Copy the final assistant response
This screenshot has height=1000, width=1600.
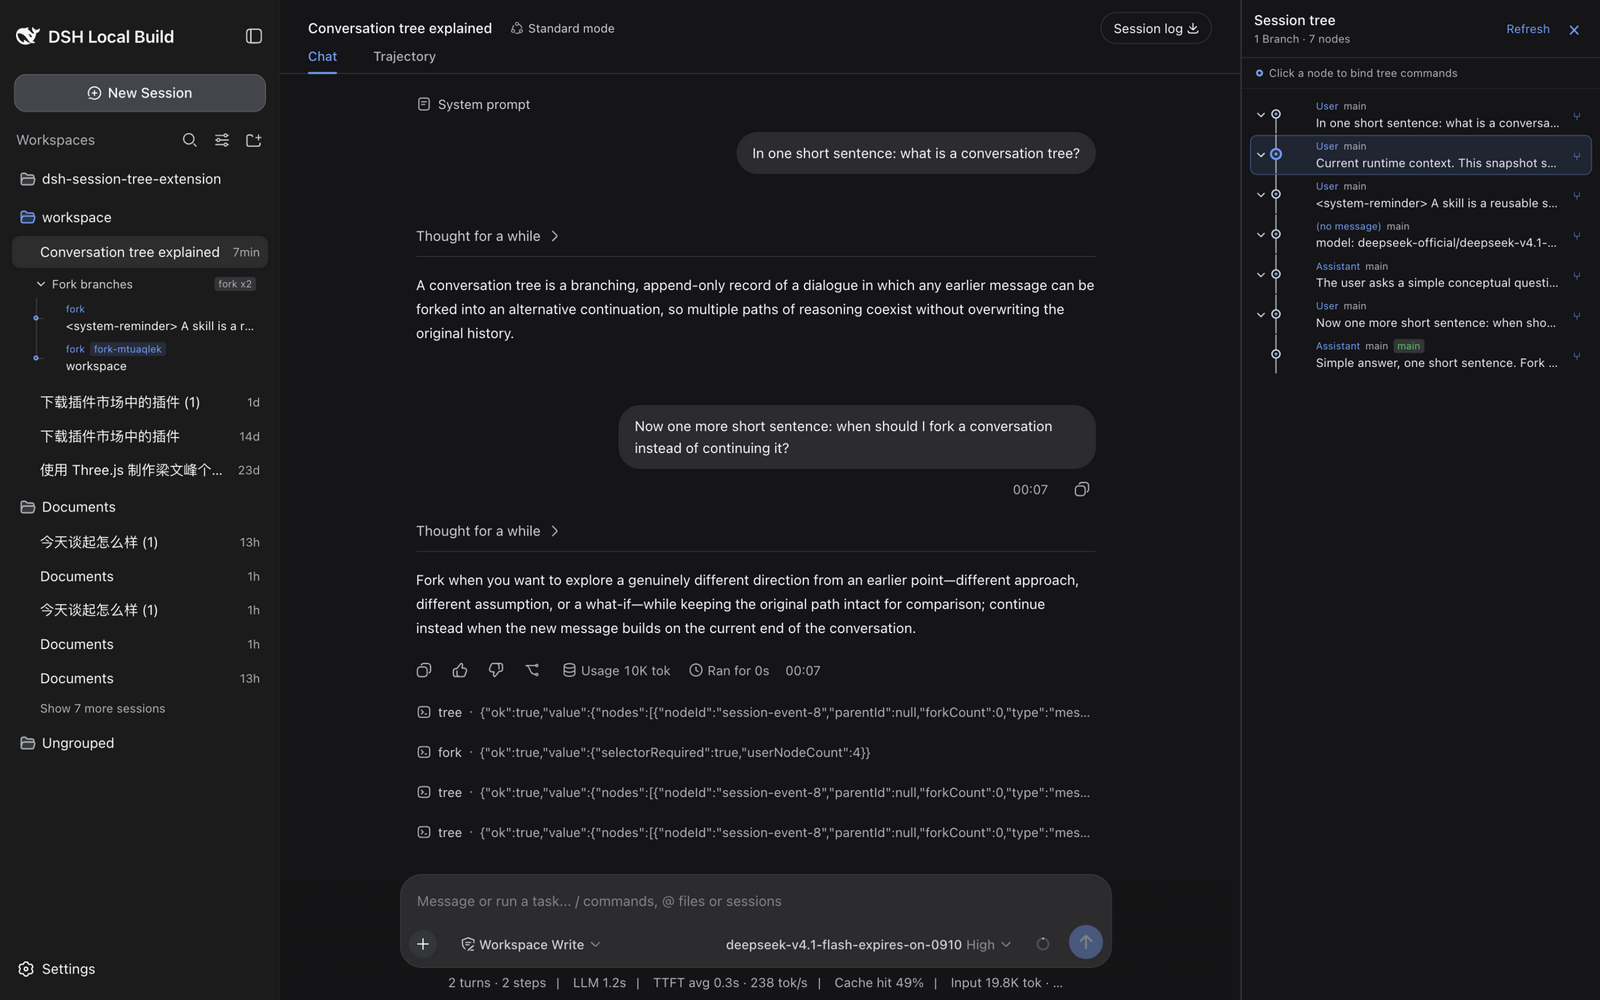pos(424,670)
